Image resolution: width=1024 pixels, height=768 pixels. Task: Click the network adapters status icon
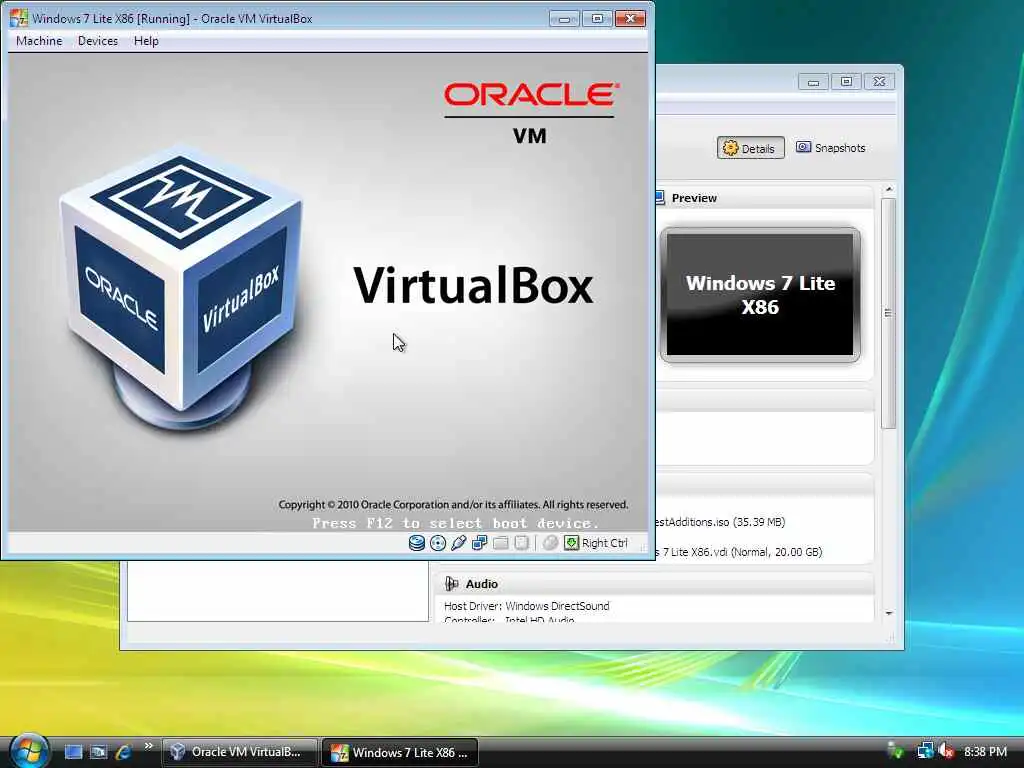pos(479,543)
